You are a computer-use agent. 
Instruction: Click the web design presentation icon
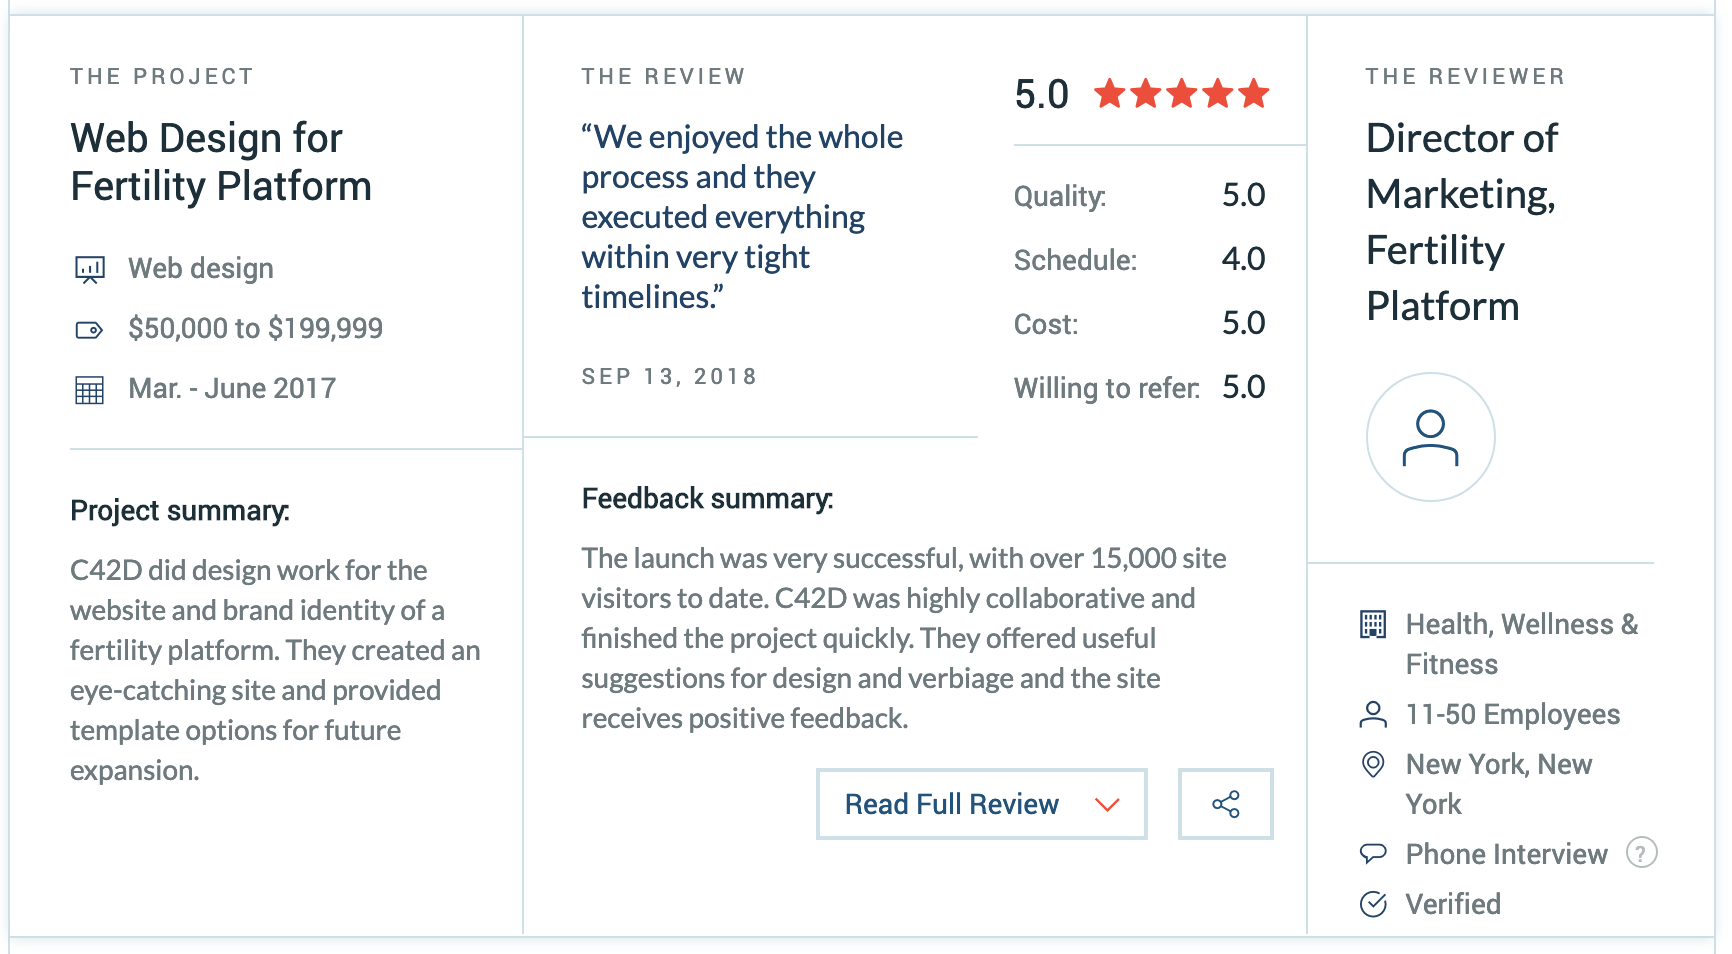tap(90, 269)
